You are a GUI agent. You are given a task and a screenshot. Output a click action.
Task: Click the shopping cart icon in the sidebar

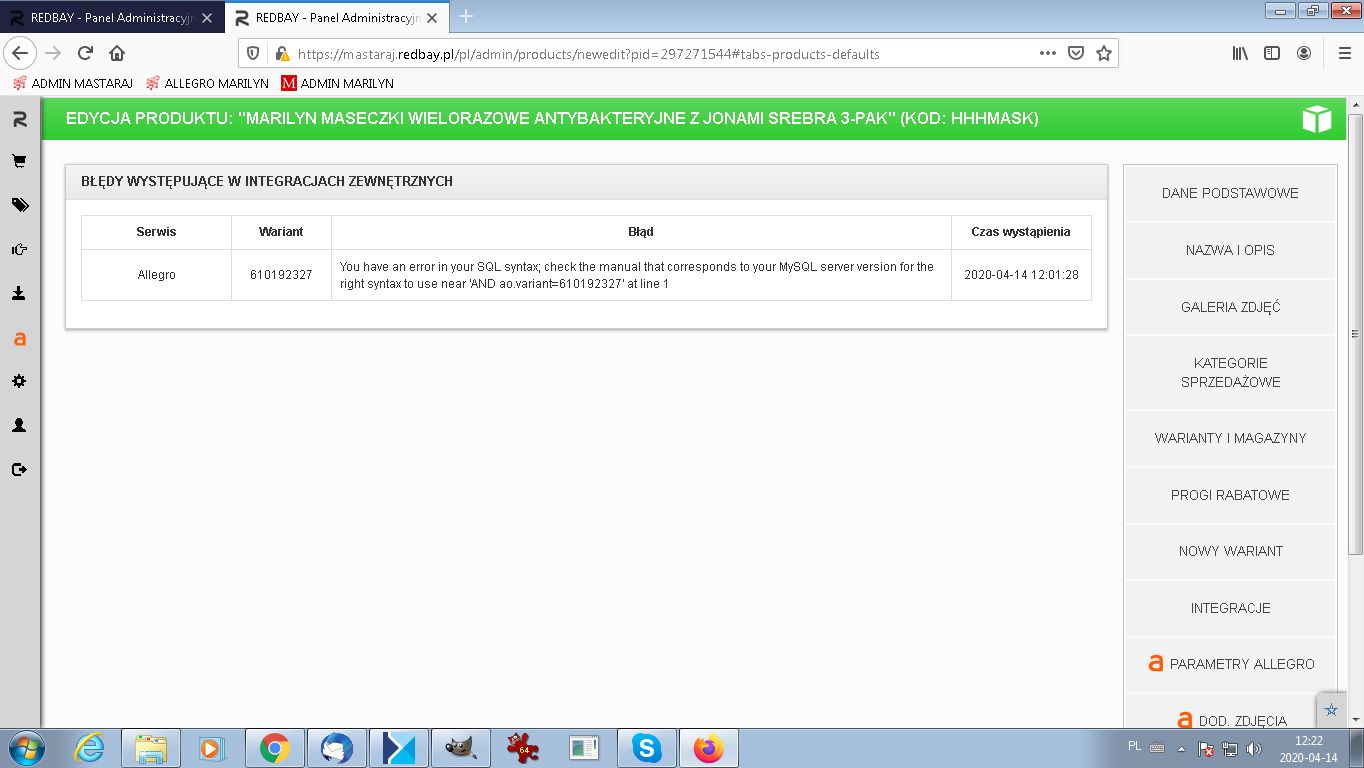(x=19, y=161)
